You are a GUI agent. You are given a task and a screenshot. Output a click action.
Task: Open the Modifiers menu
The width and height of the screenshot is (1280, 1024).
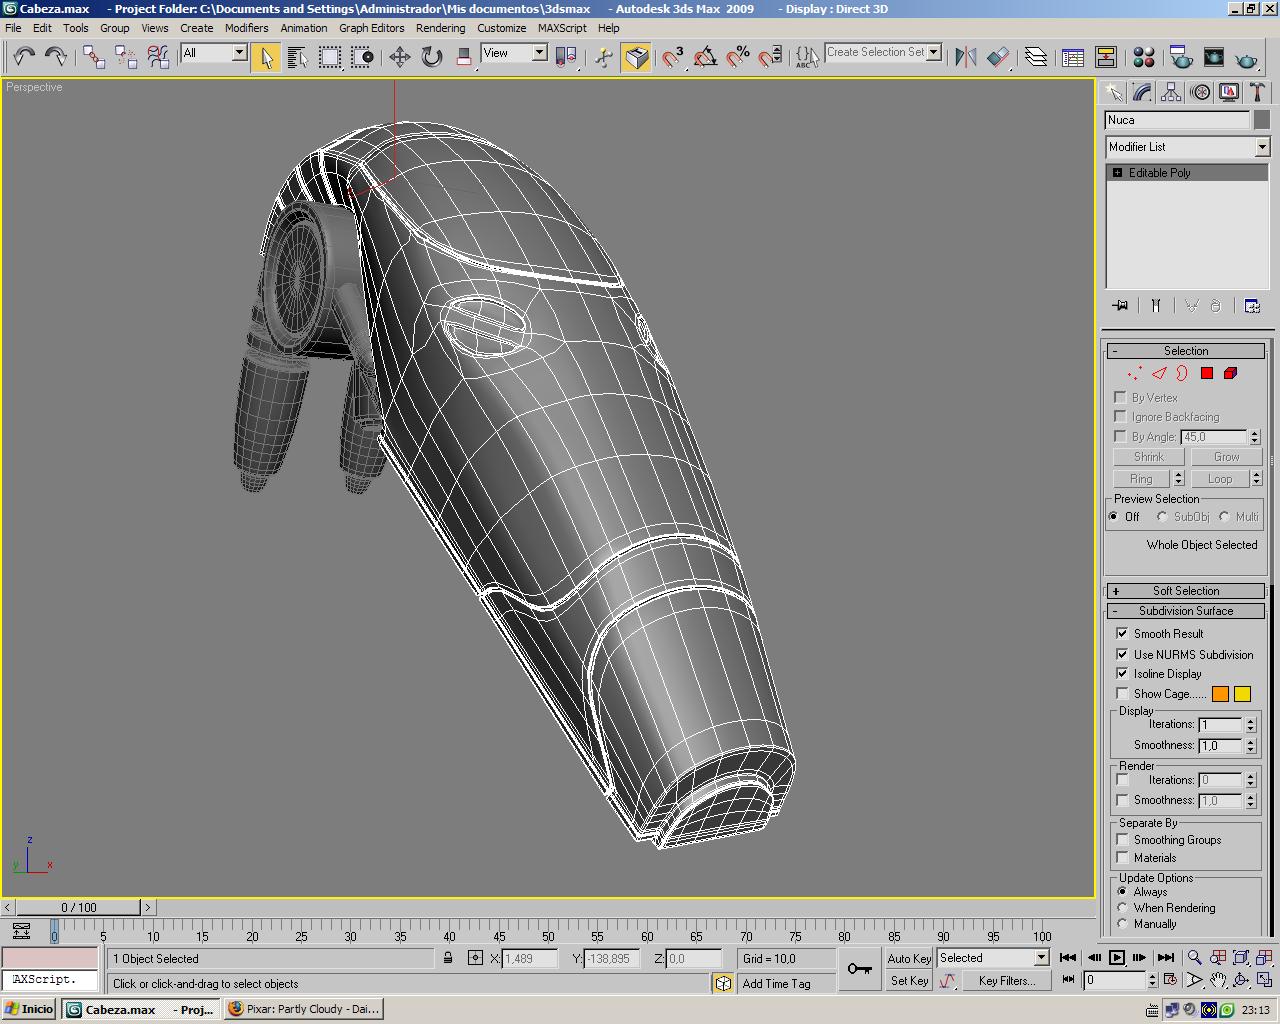(246, 28)
